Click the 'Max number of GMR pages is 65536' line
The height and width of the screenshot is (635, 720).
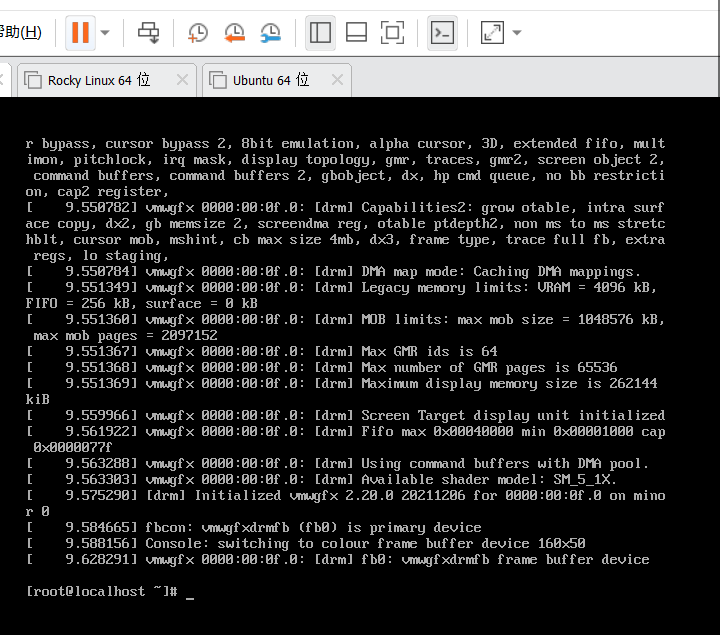pos(321,367)
